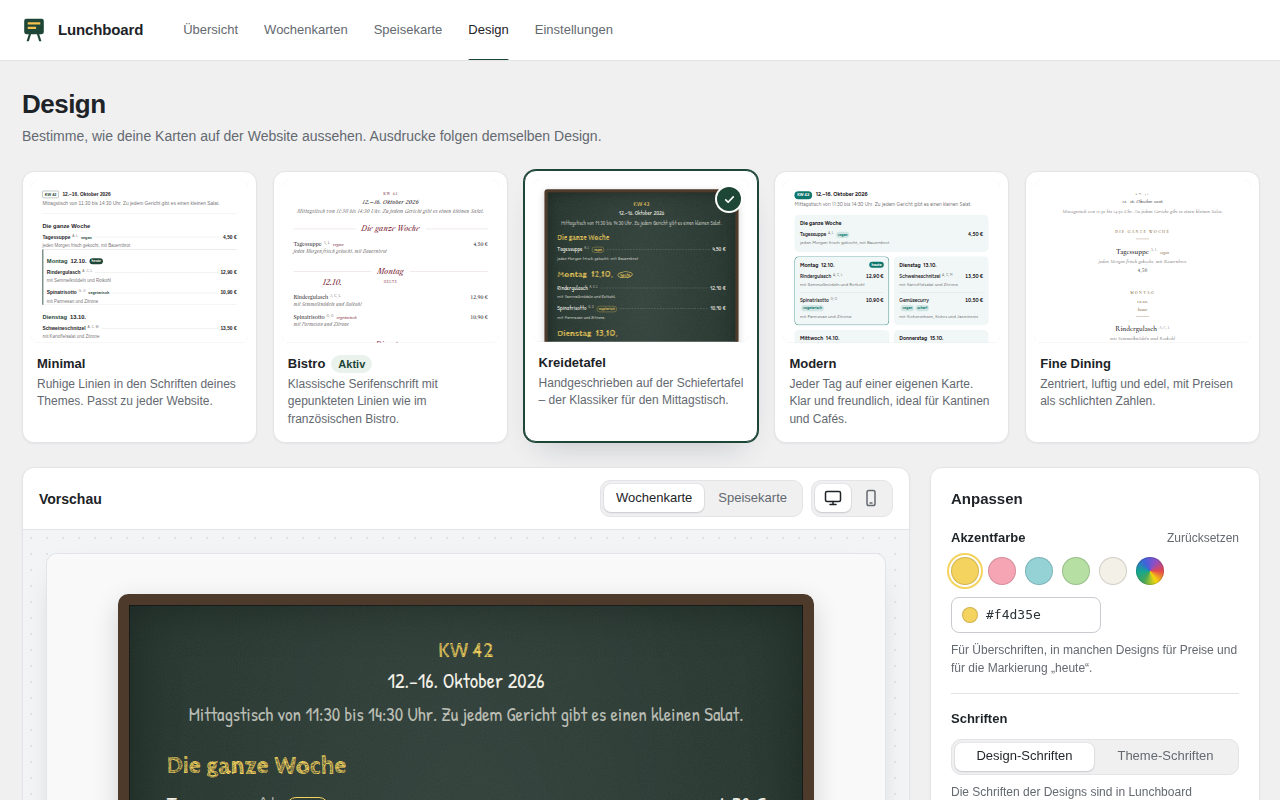Select the Fine Dining design card
Viewport: 1280px width, 800px height.
[x=1142, y=307]
